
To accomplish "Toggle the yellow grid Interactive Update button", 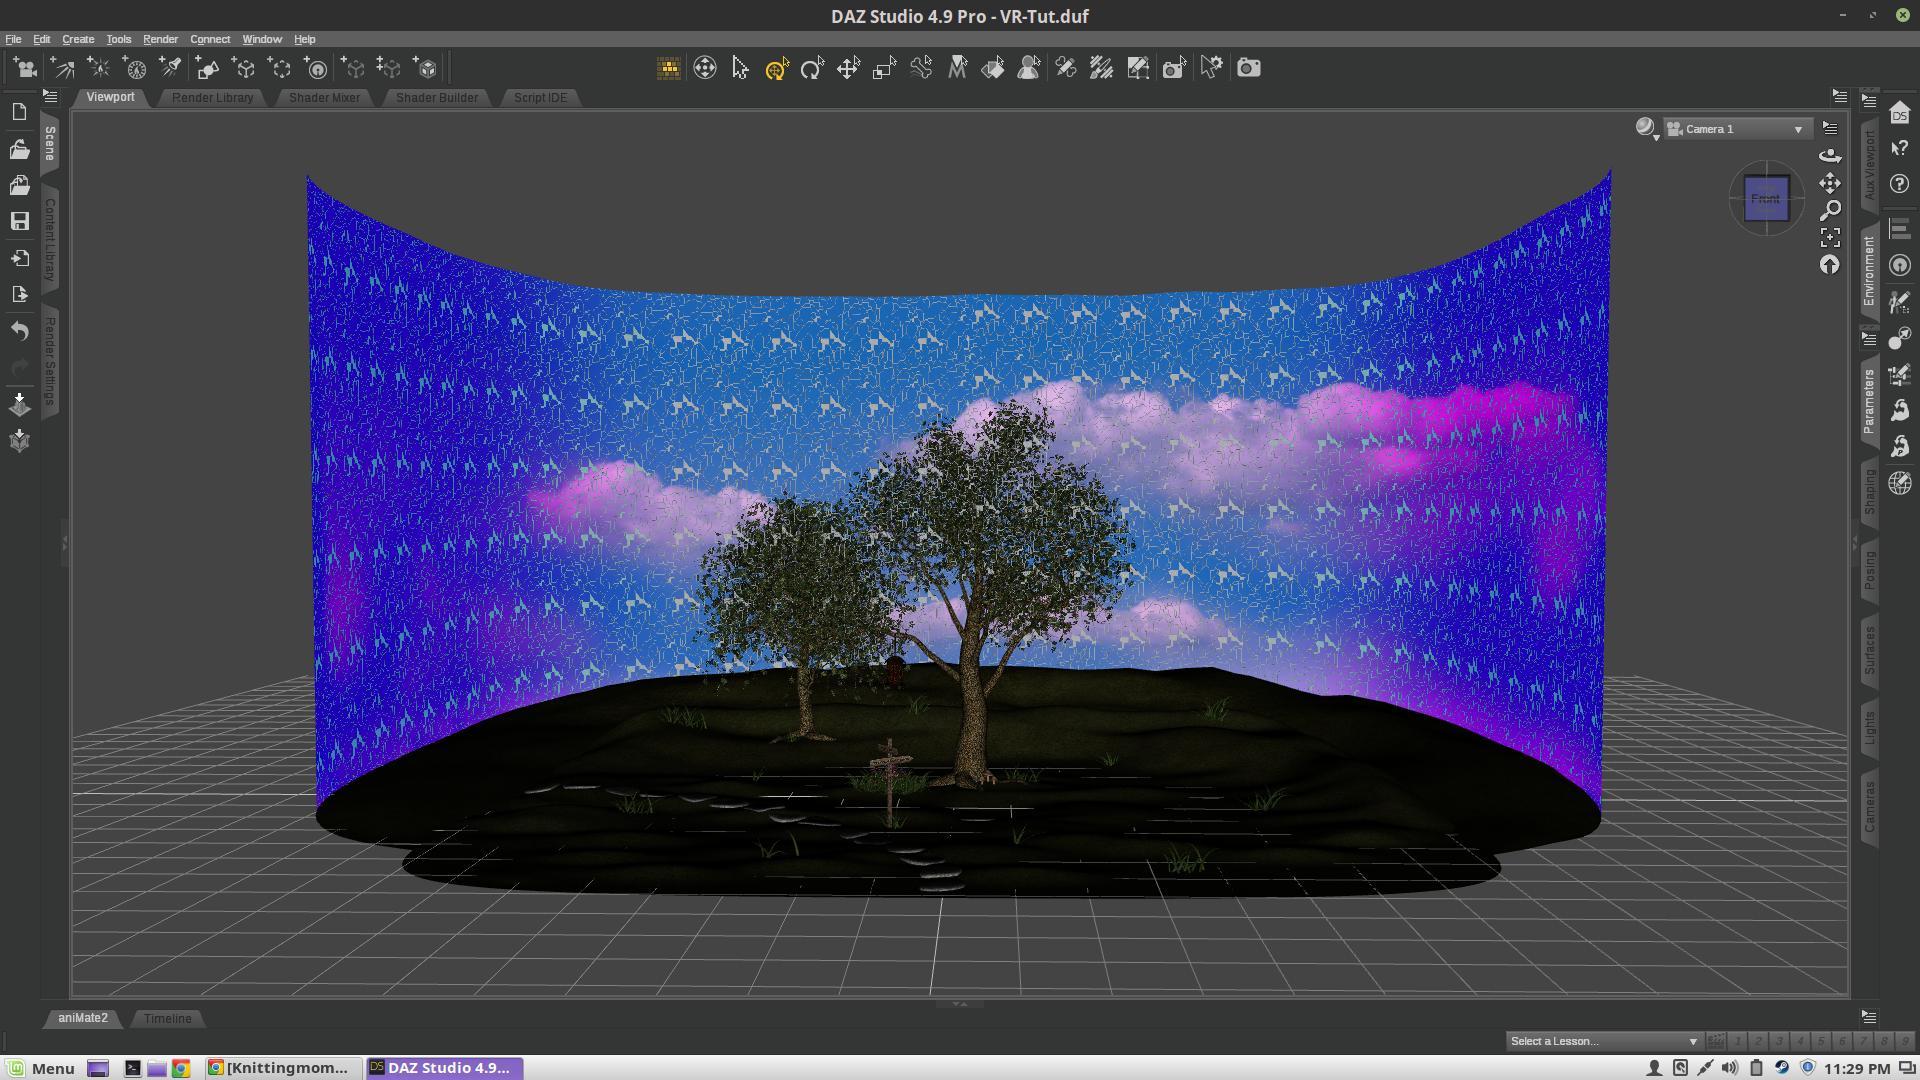I will coord(668,68).
